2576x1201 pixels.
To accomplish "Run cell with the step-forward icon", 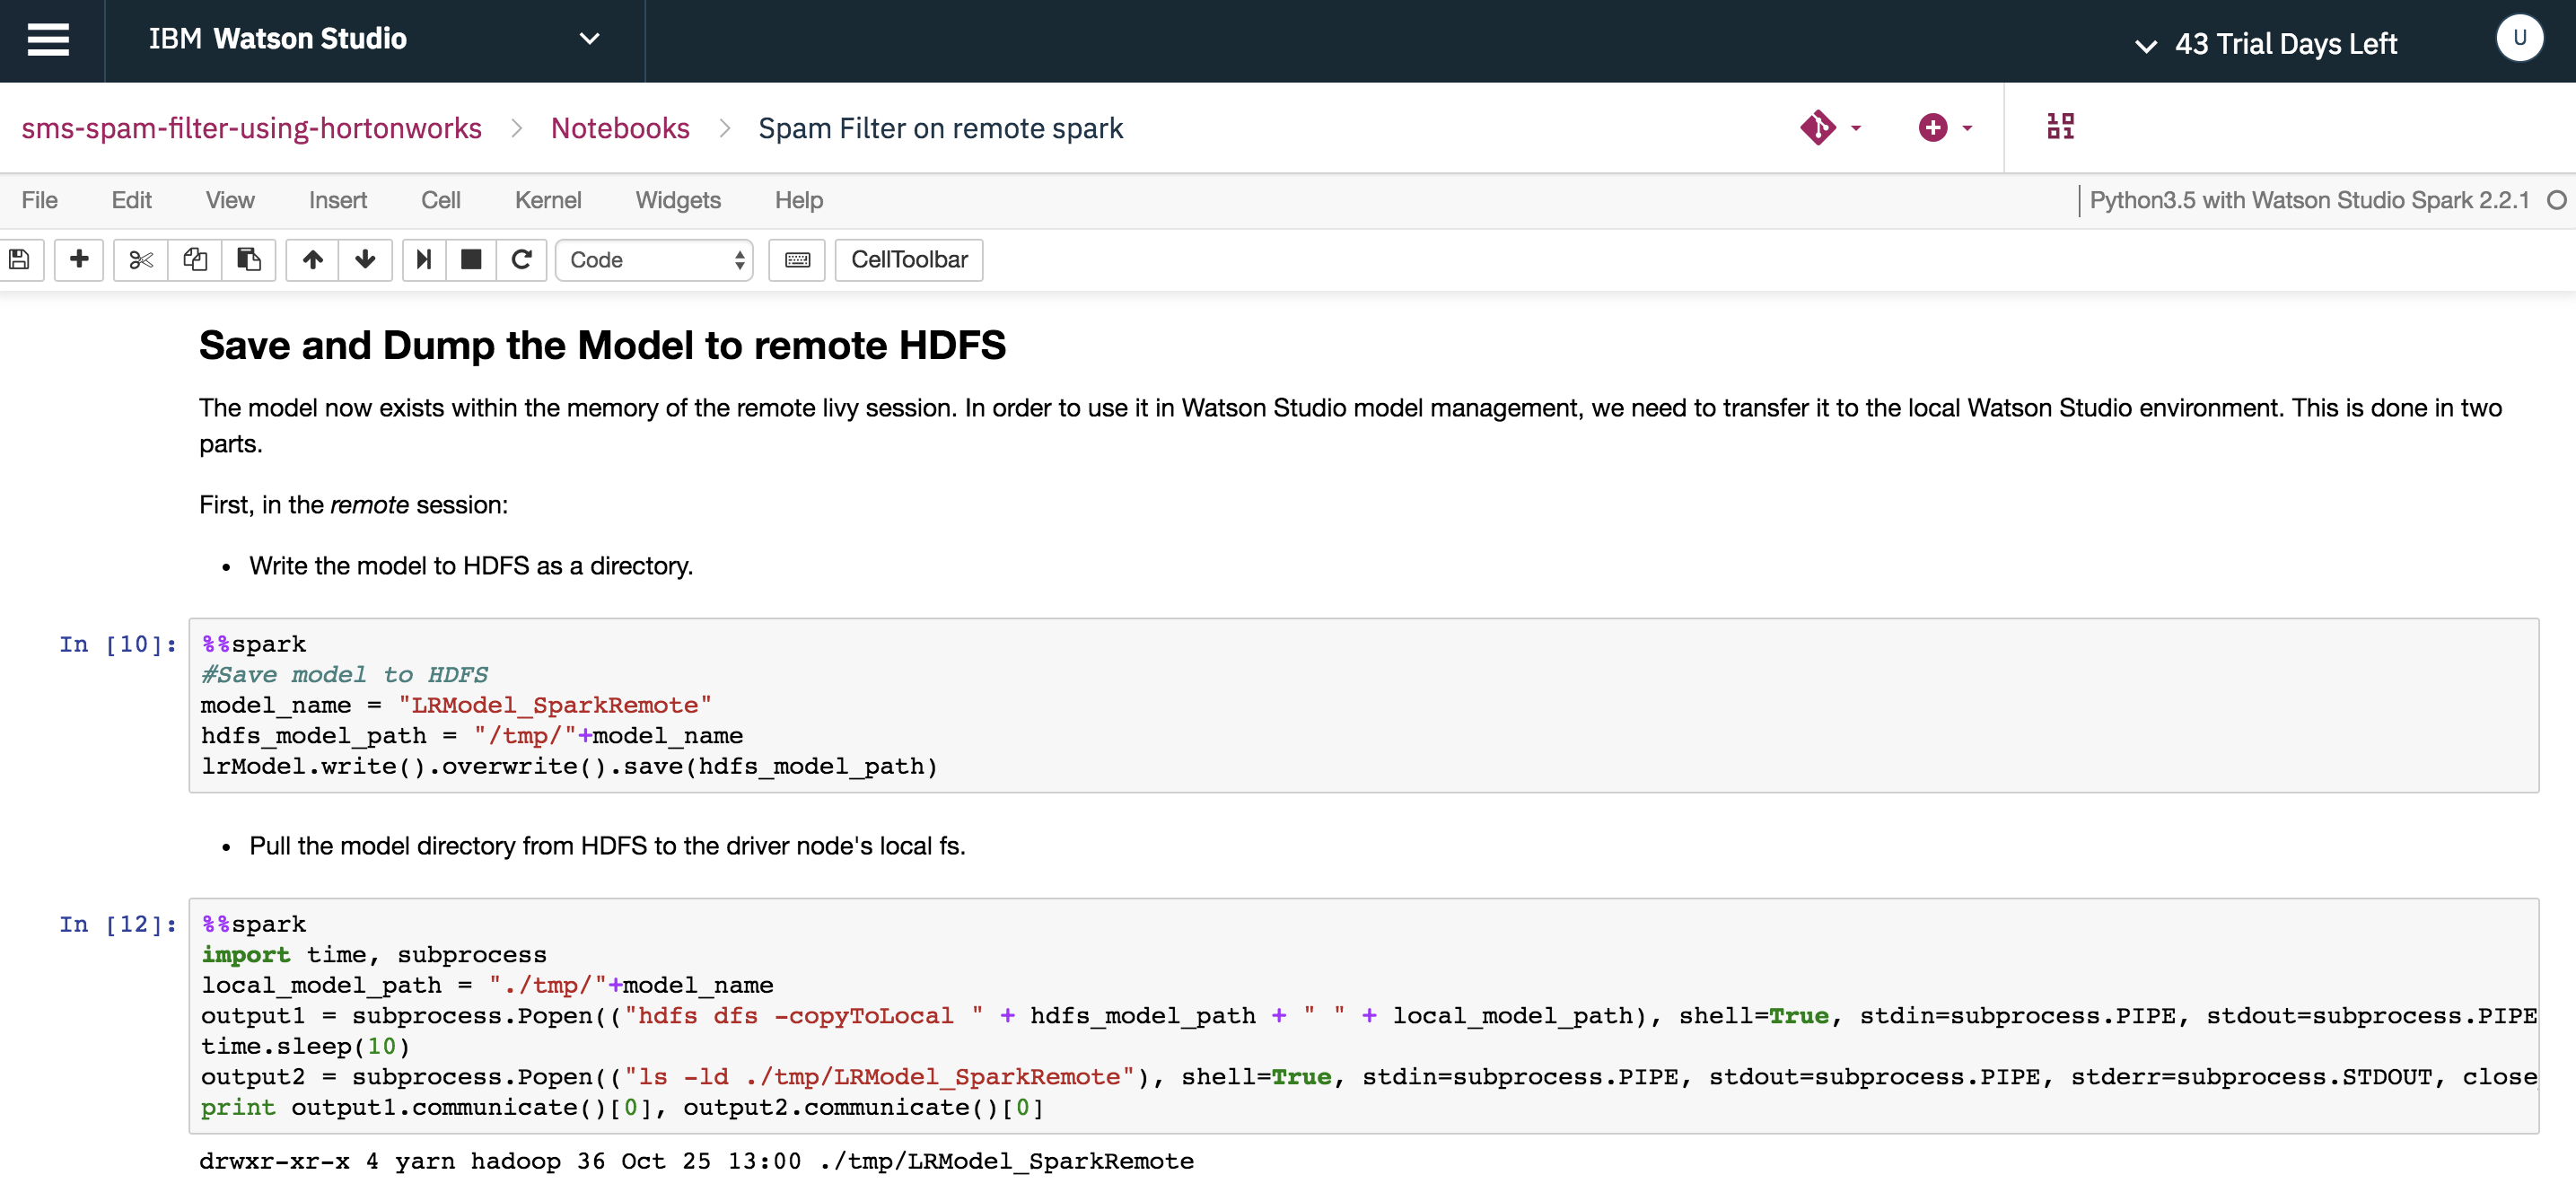I will pyautogui.click(x=424, y=260).
